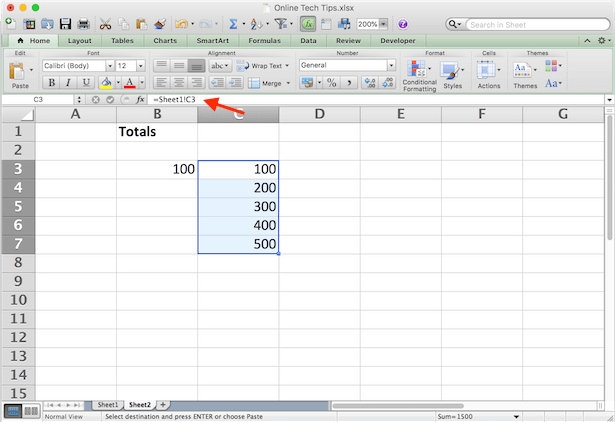
Task: Click the Save icon in the toolbar
Action: pos(65,23)
